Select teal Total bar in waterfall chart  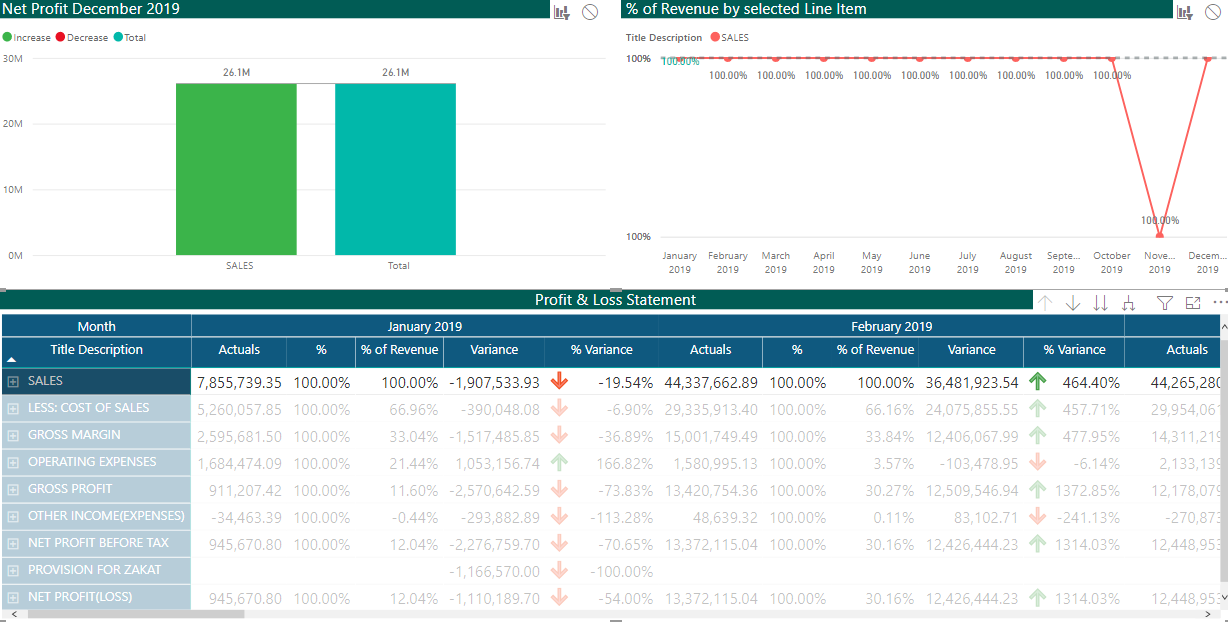[x=395, y=169]
